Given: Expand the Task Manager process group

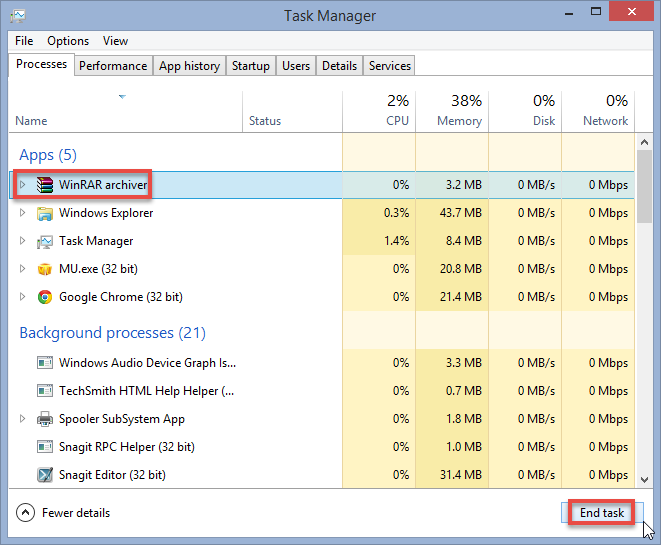Looking at the screenshot, I should click(23, 241).
